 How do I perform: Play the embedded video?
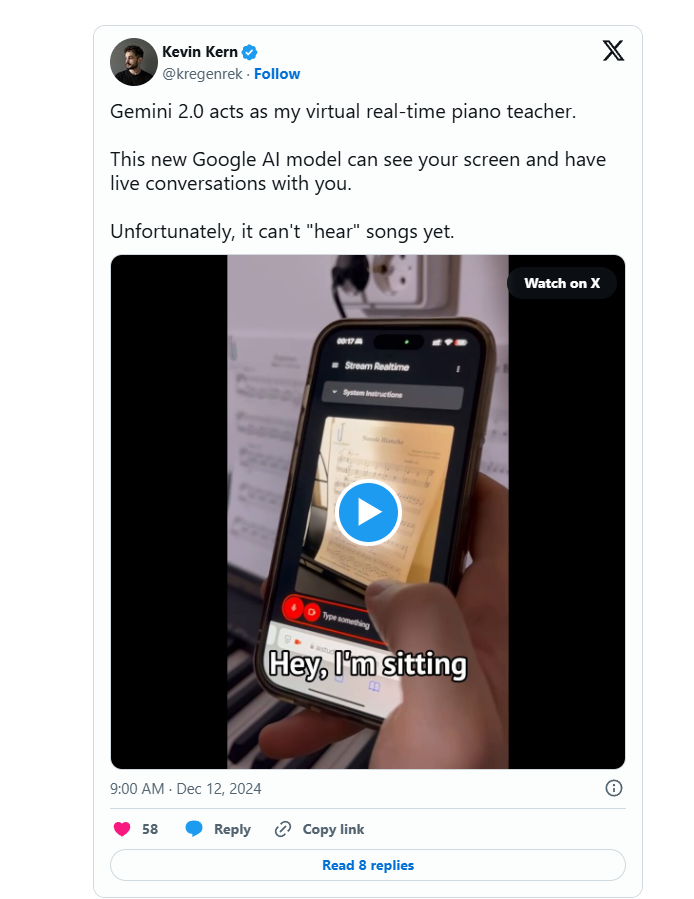click(x=368, y=512)
